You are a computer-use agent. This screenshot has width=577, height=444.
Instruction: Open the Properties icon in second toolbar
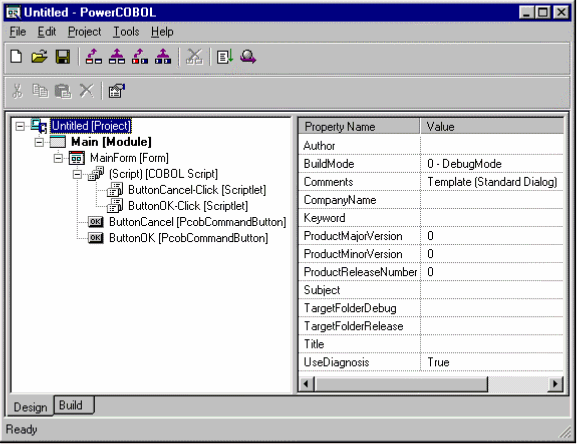117,91
